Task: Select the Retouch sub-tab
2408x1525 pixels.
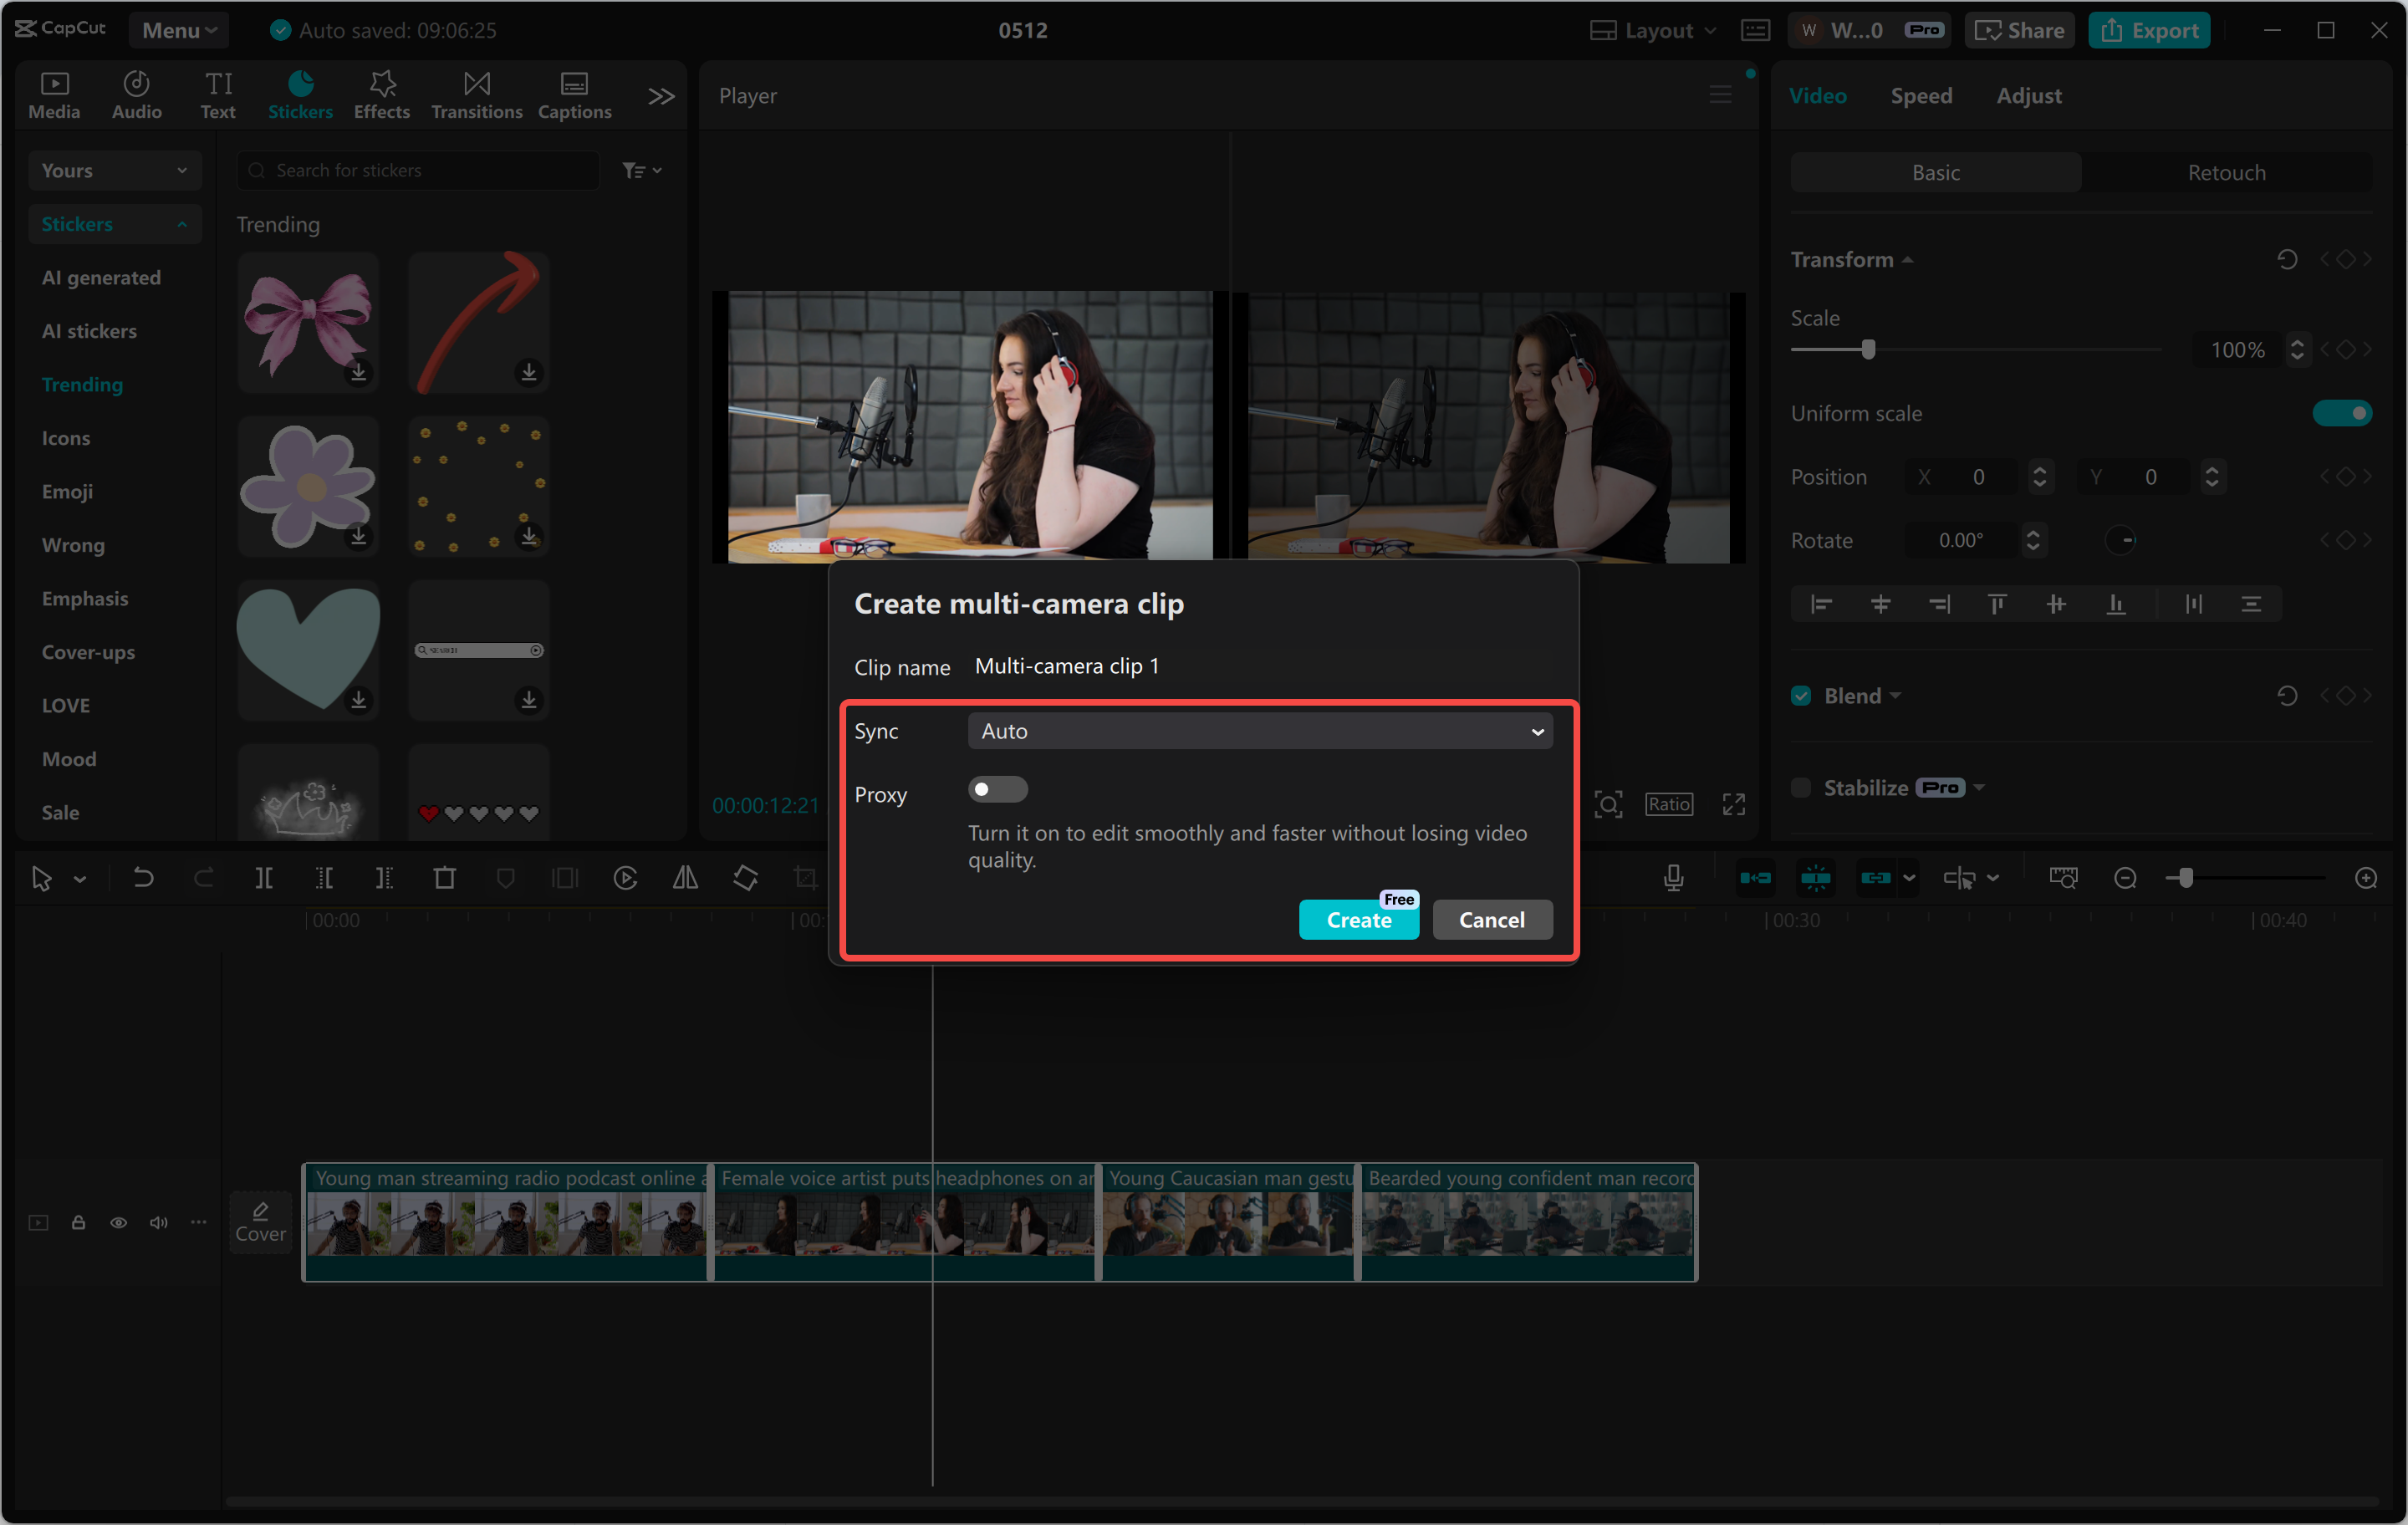Action: point(2226,172)
